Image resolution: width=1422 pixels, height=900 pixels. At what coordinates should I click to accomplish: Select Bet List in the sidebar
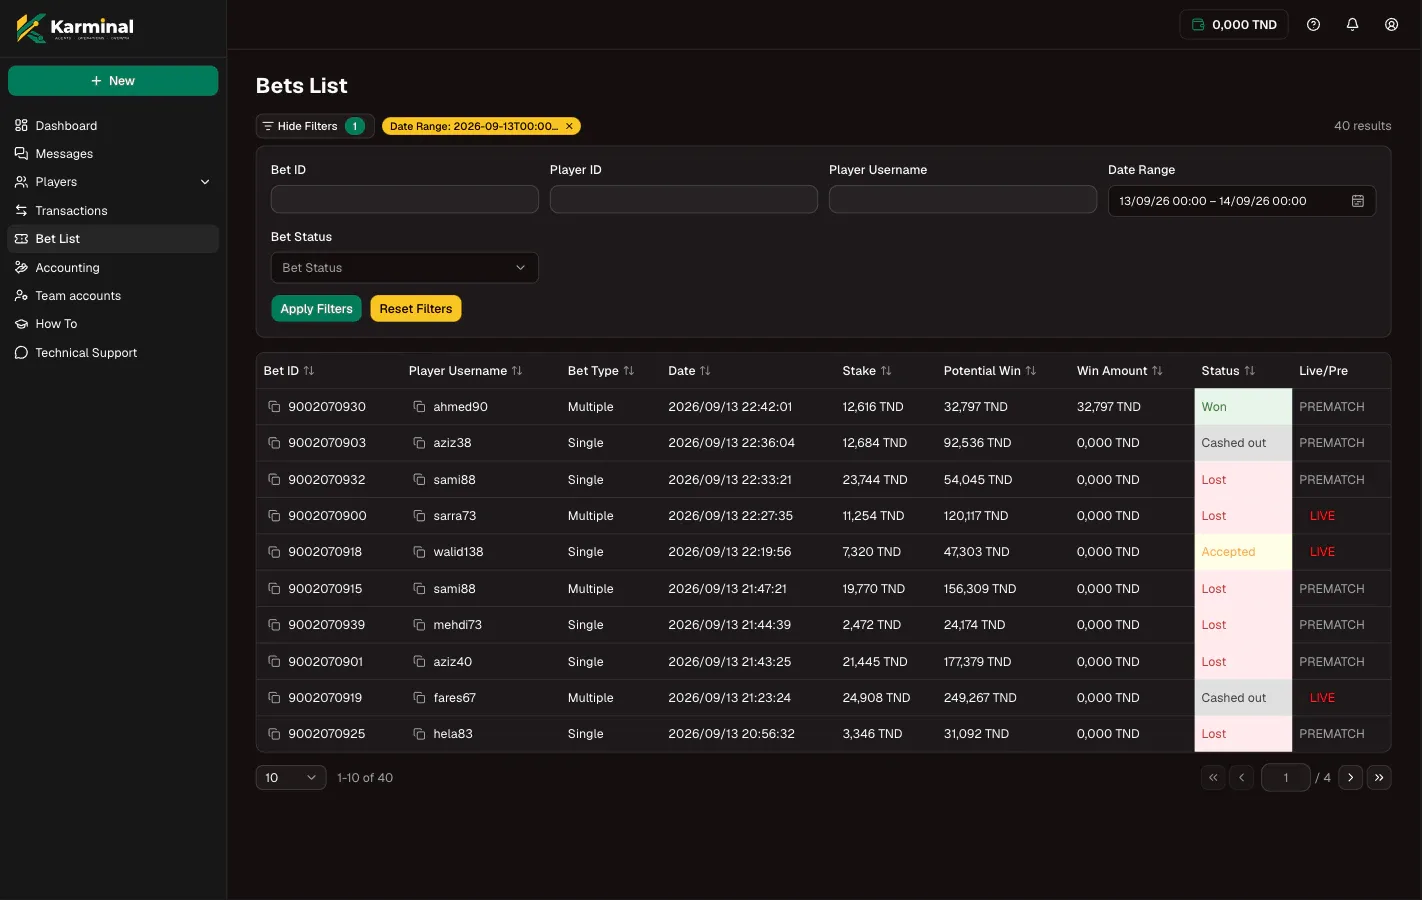click(x=113, y=239)
